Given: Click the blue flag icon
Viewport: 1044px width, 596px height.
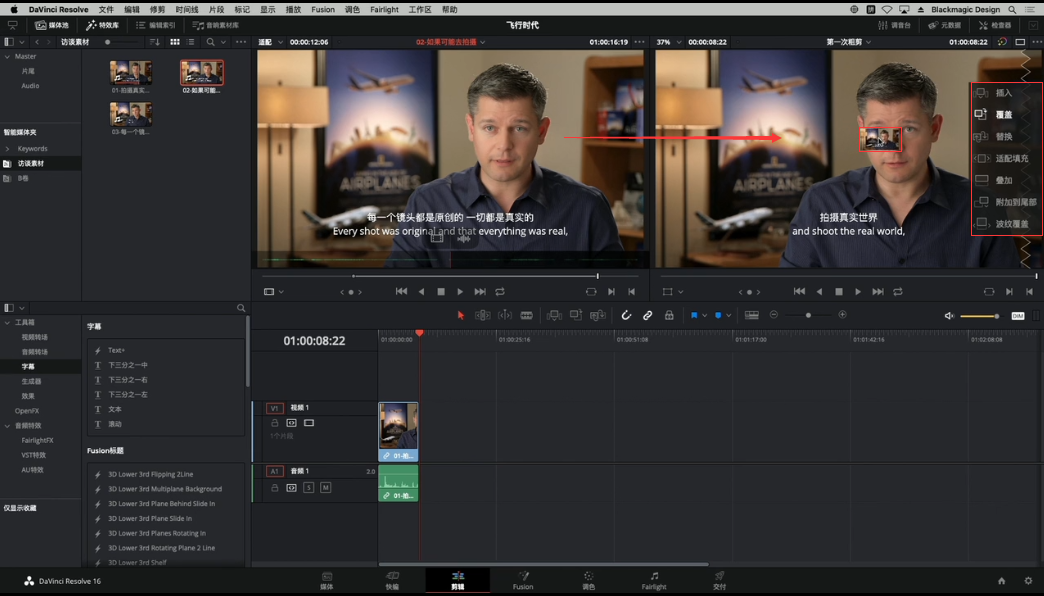Looking at the screenshot, I should click(694, 315).
